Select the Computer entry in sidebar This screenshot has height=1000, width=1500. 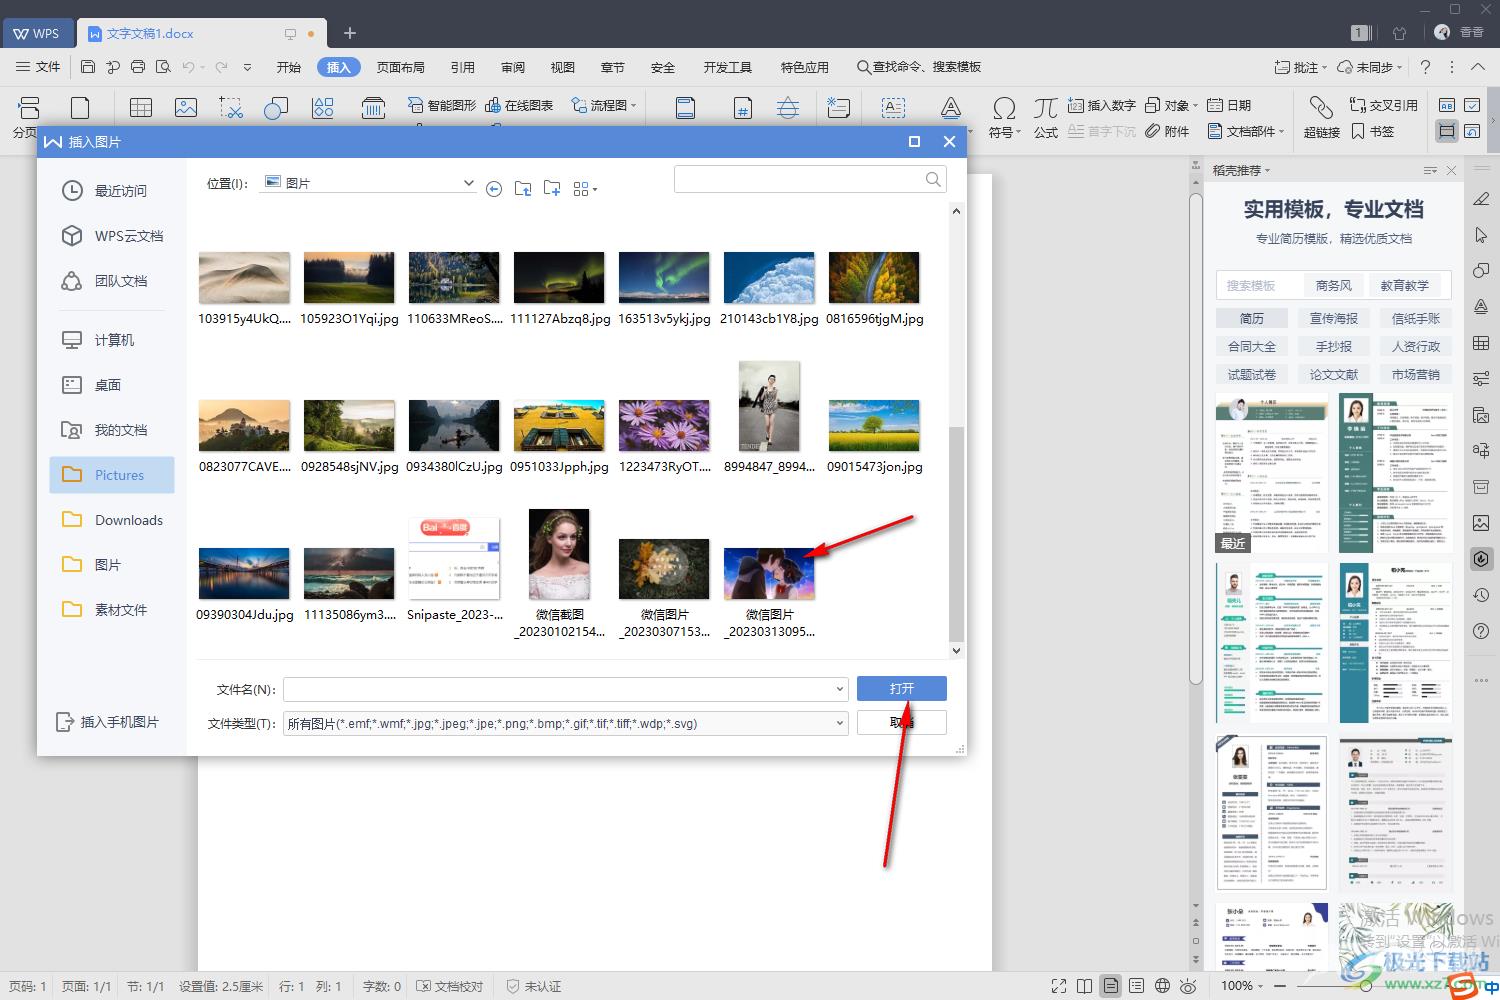tap(112, 340)
